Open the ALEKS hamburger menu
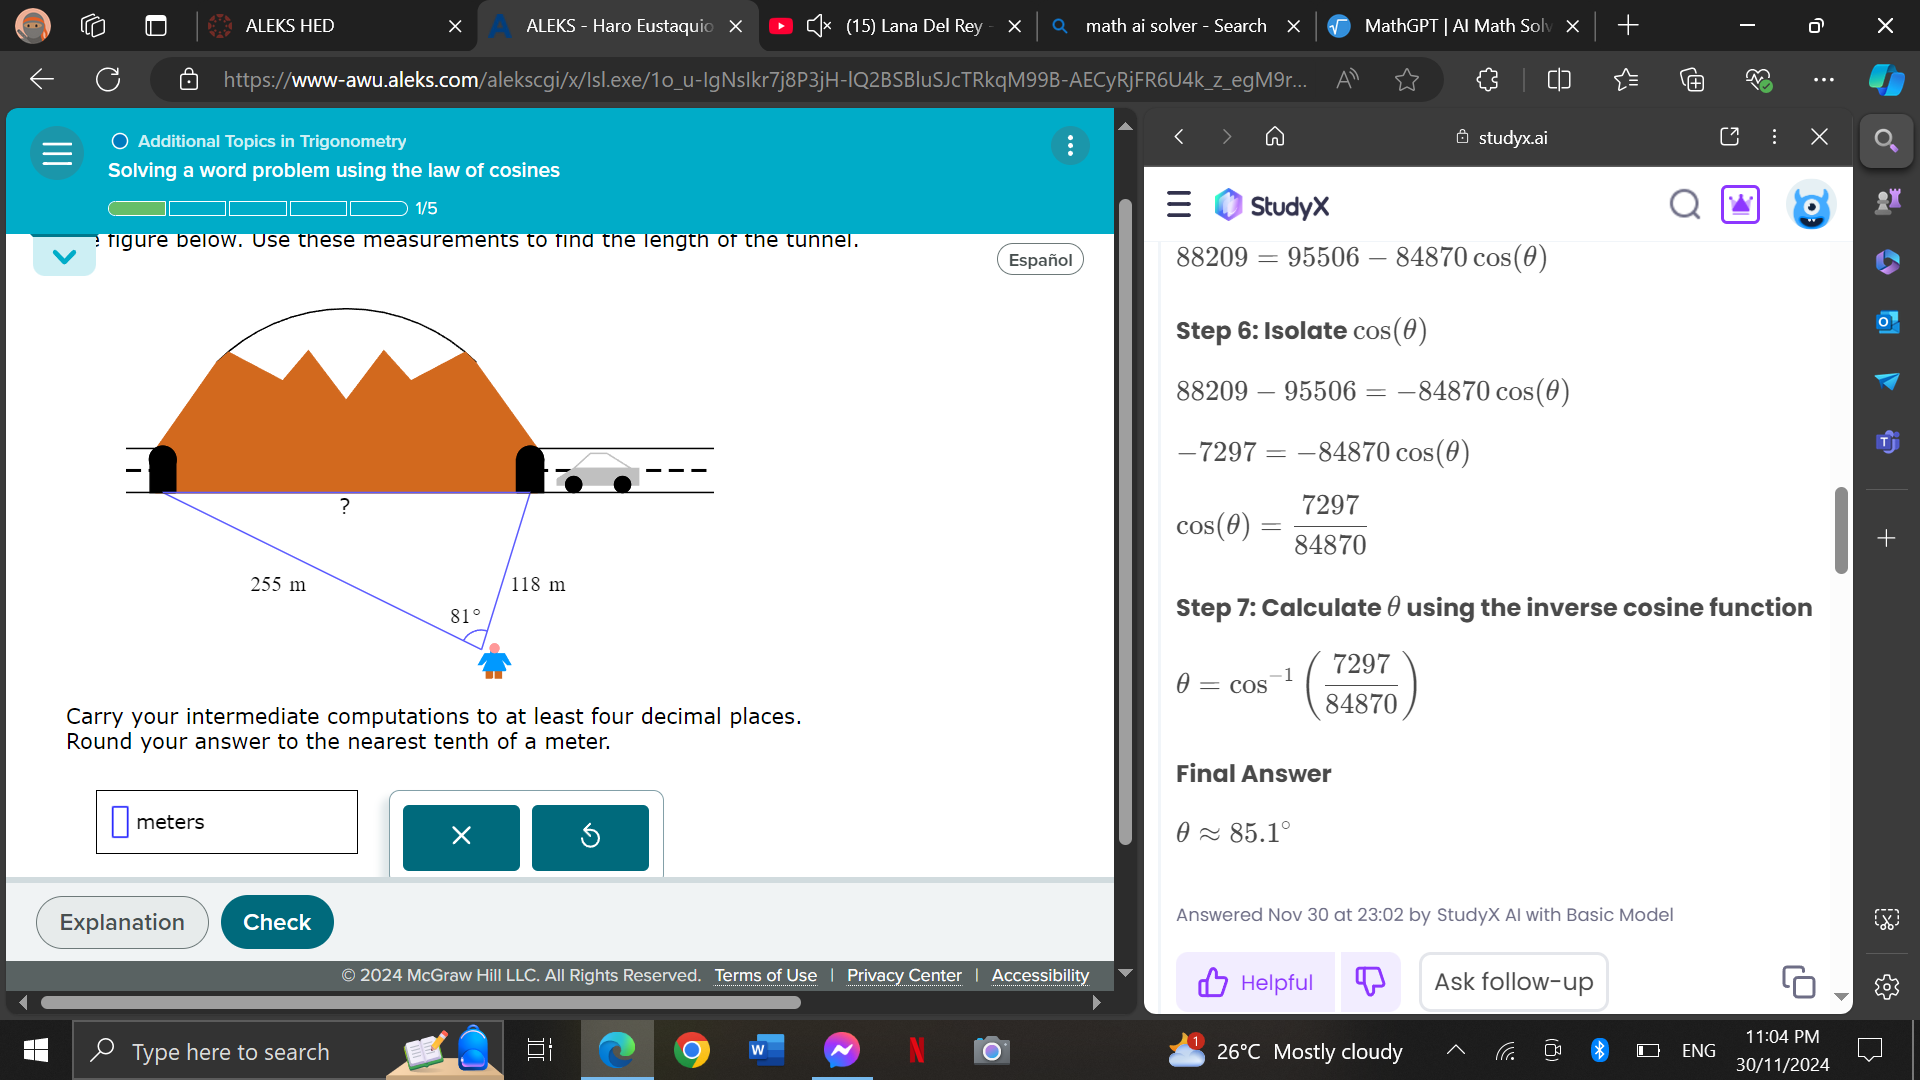Image resolution: width=1920 pixels, height=1080 pixels. (x=57, y=153)
